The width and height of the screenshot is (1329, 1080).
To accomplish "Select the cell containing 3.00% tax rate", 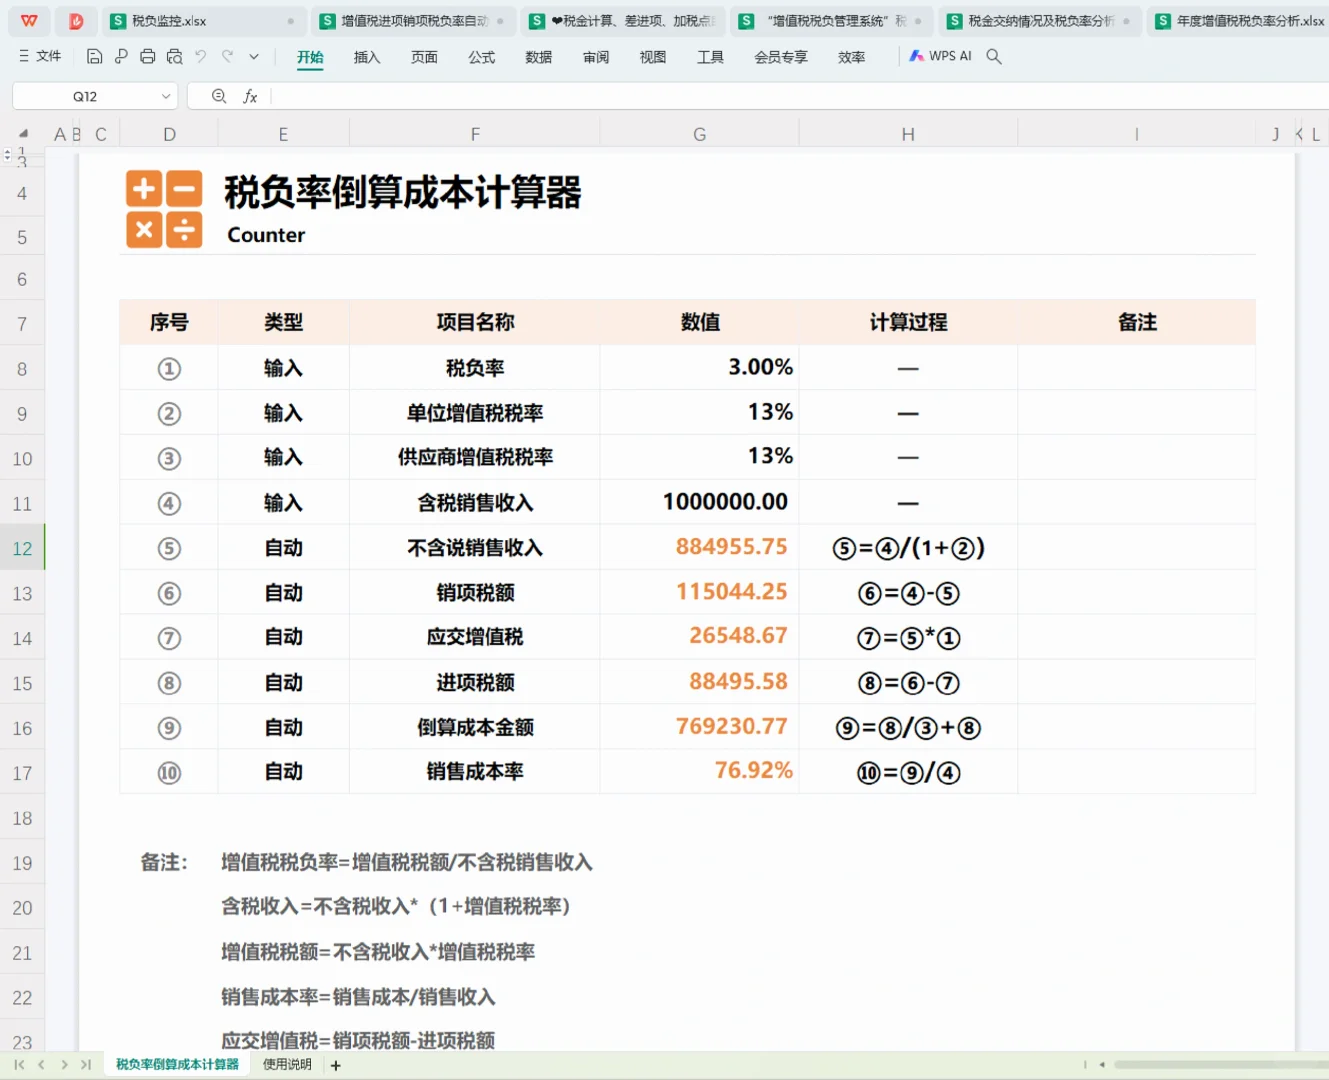I will (x=699, y=367).
